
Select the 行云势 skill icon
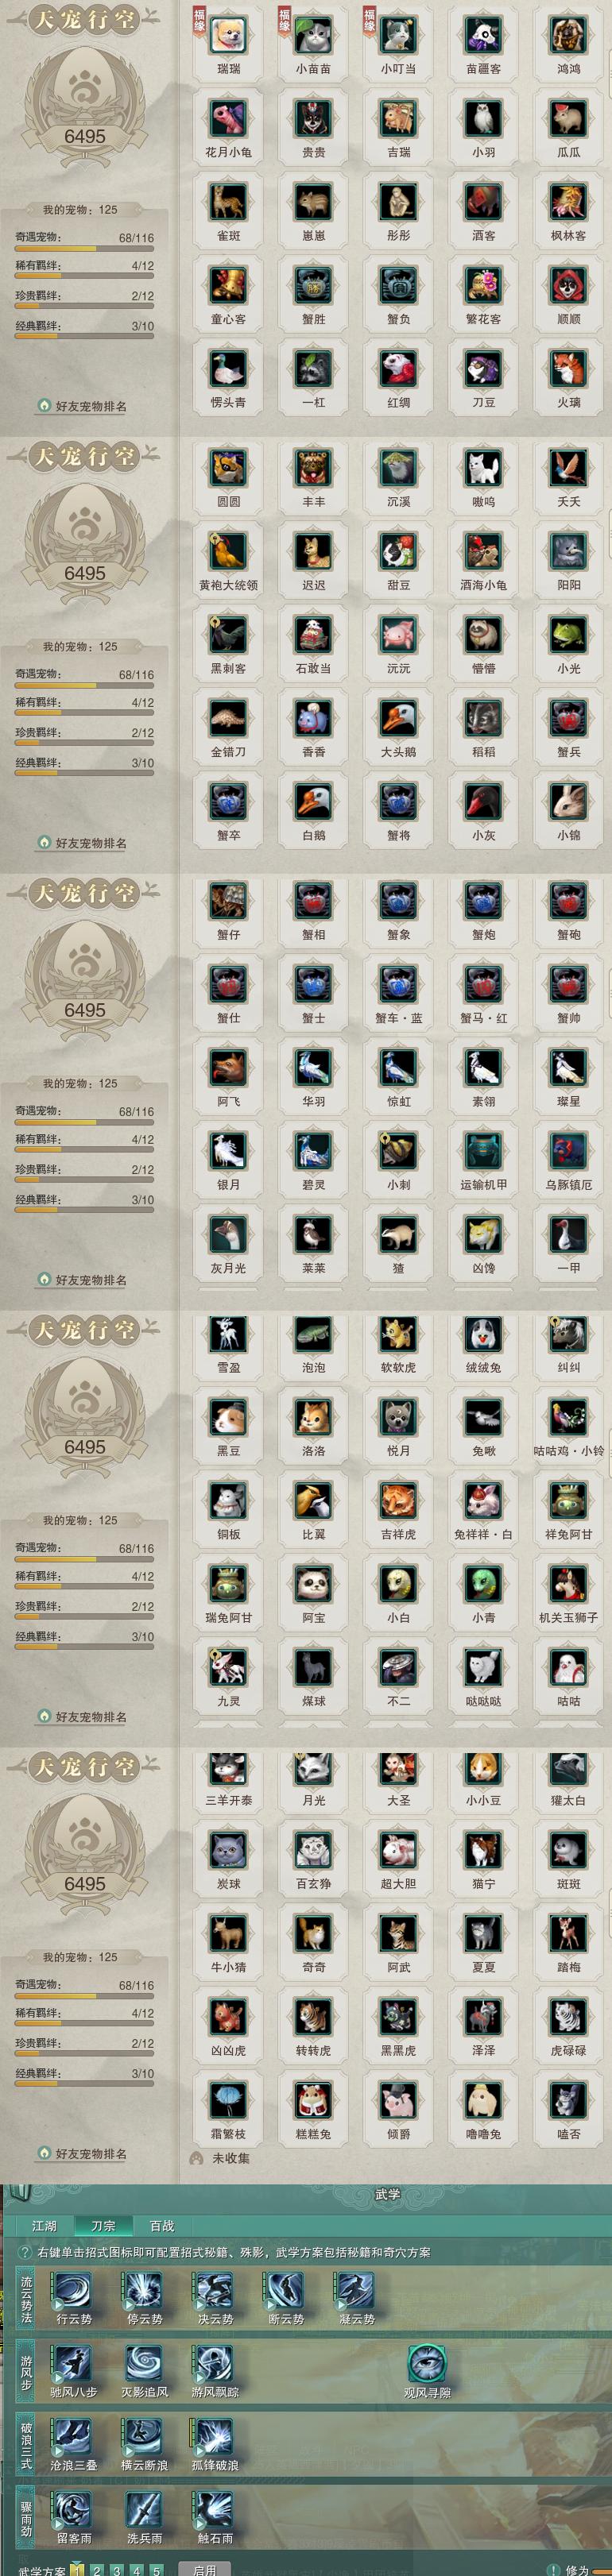coord(73,2290)
